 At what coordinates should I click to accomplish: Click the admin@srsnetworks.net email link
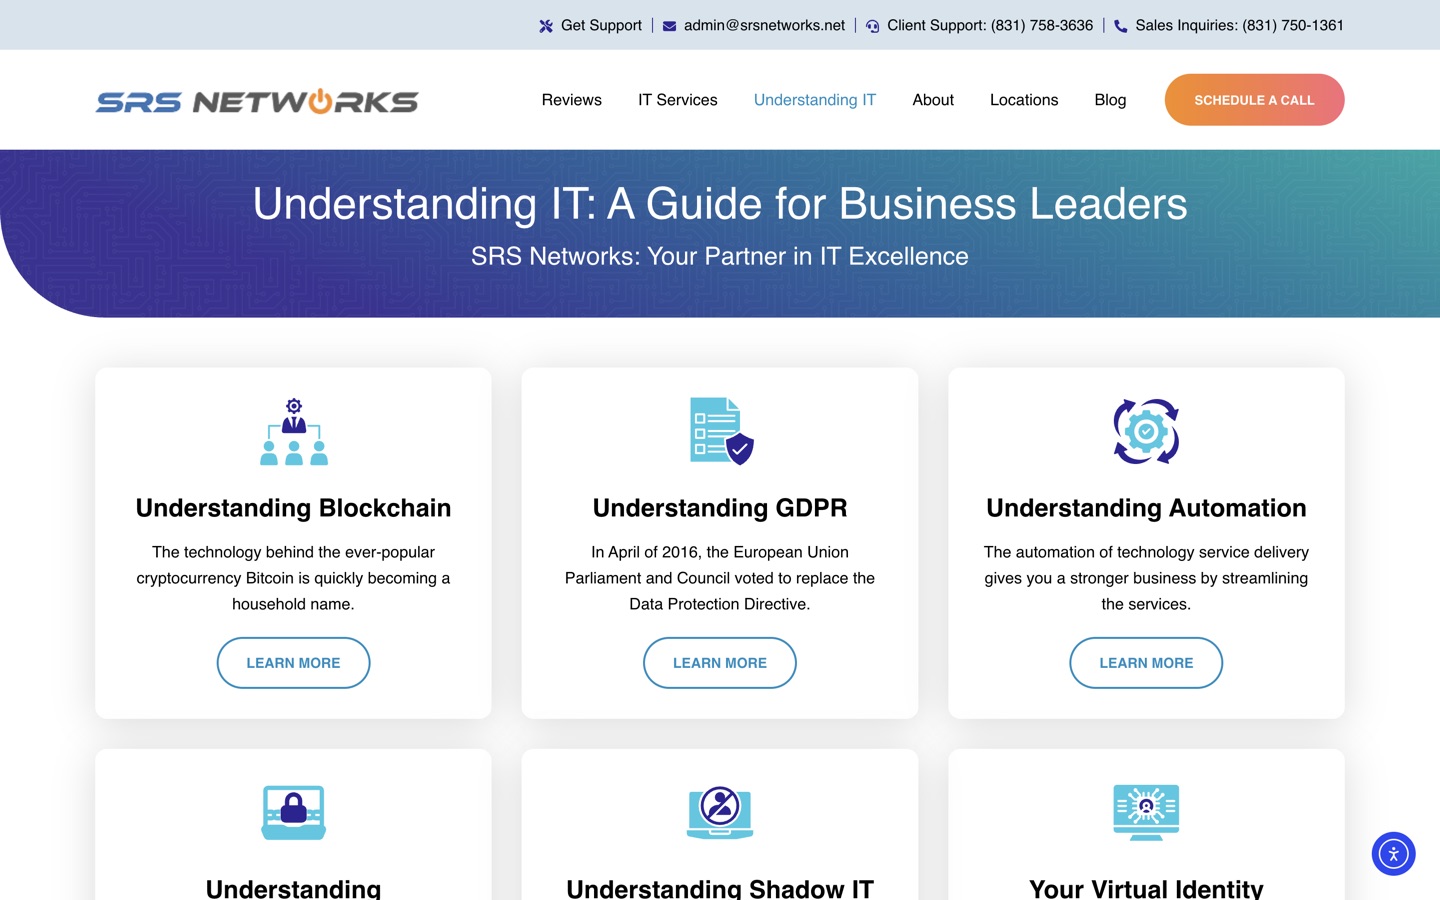click(764, 26)
